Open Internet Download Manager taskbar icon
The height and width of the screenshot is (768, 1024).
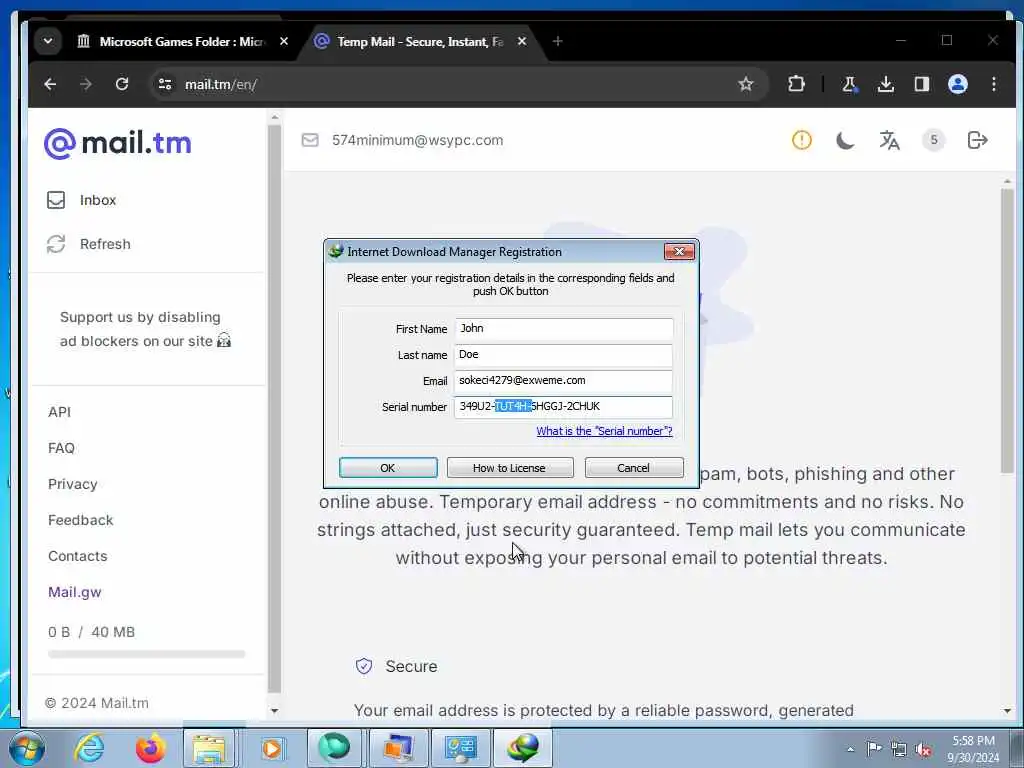(522, 748)
